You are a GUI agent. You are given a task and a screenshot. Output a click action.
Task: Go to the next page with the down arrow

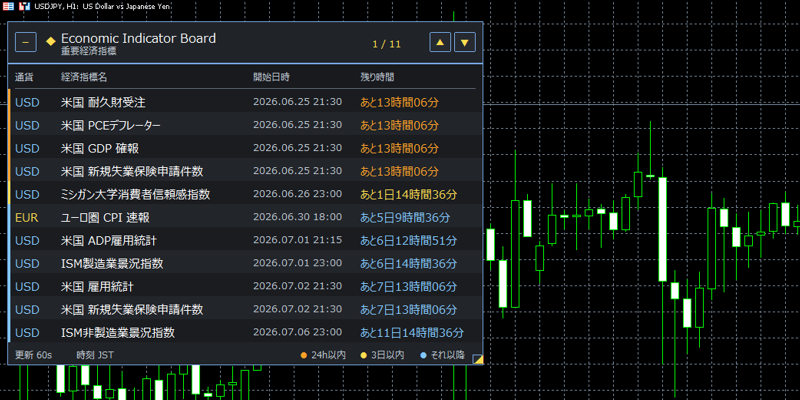[465, 42]
